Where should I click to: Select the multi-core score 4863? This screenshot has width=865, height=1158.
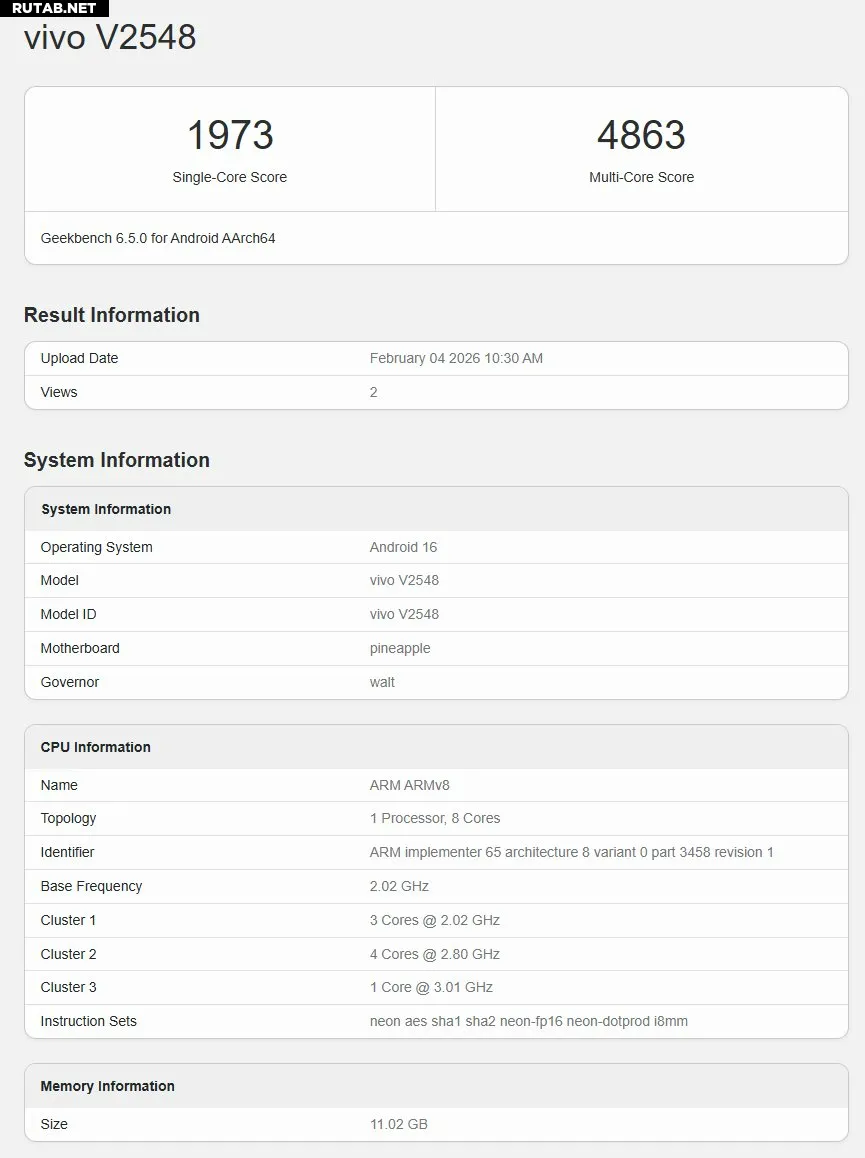tap(641, 135)
